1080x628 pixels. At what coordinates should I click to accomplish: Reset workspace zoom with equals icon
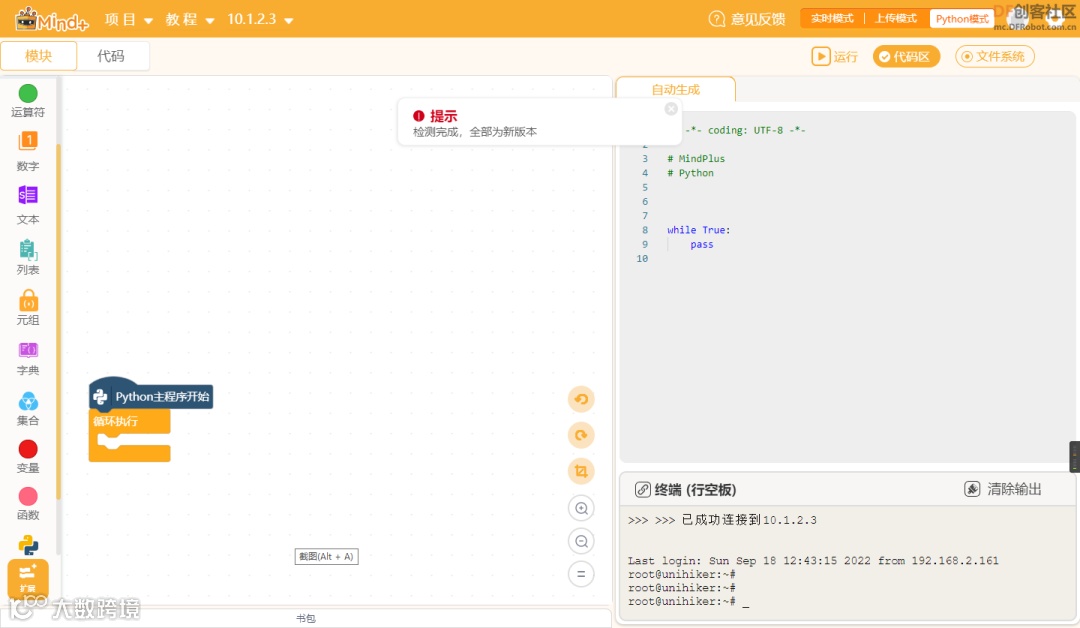point(581,574)
